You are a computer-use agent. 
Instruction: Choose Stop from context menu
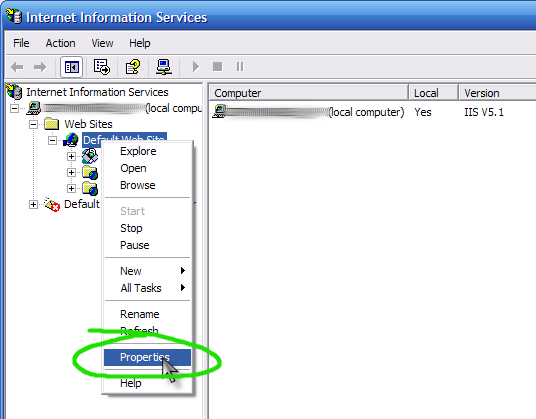click(x=147, y=228)
